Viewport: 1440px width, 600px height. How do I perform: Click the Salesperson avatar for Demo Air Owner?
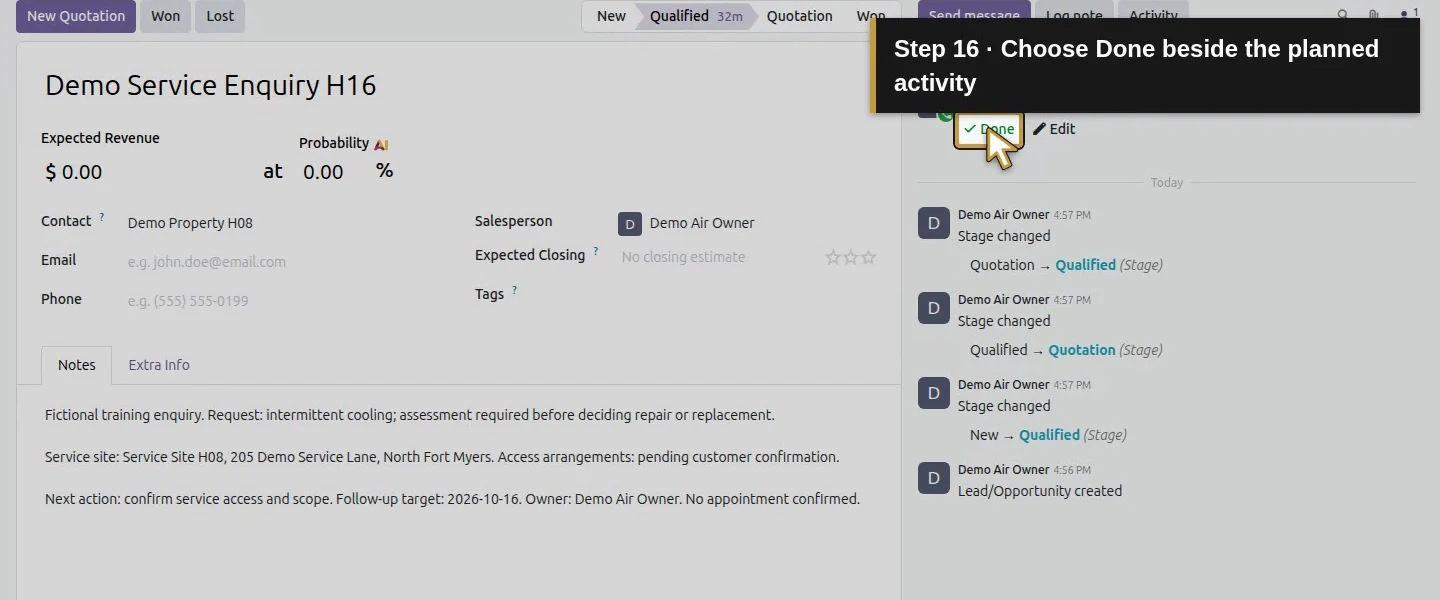point(630,224)
